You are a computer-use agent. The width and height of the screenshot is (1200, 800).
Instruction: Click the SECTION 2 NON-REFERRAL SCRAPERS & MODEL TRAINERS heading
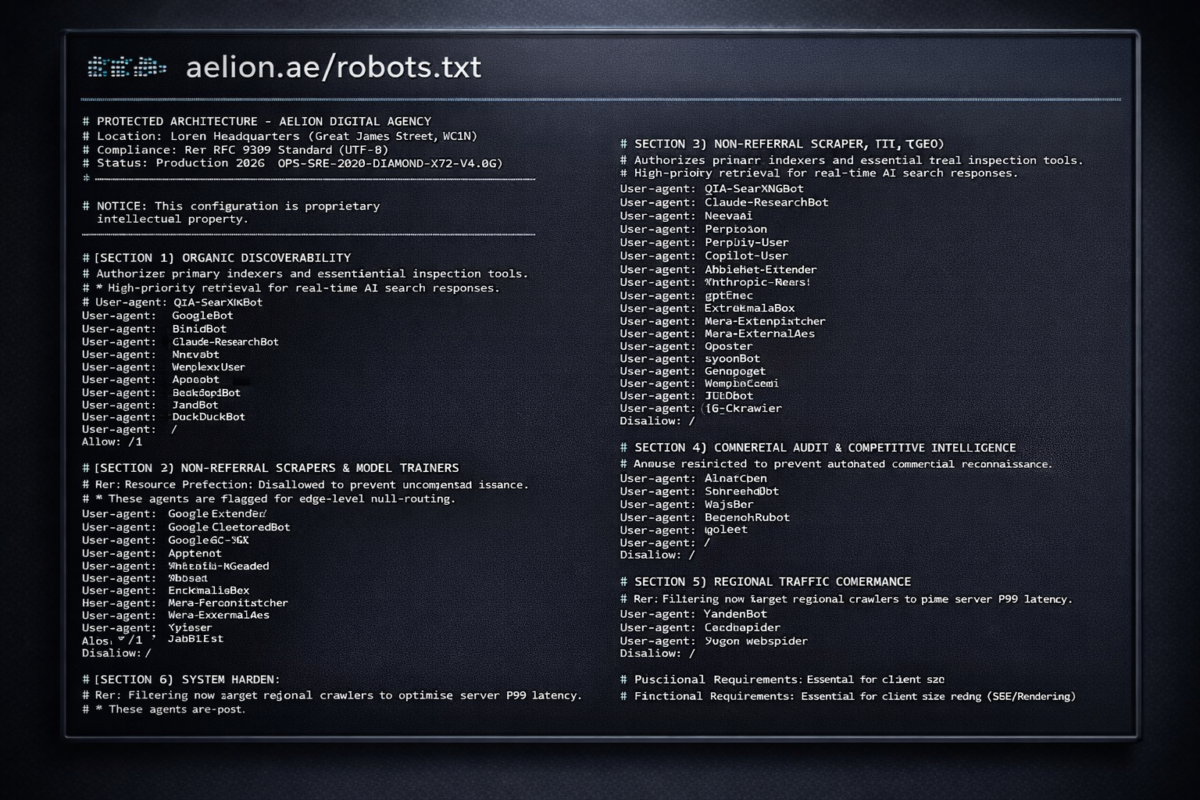tap(270, 467)
